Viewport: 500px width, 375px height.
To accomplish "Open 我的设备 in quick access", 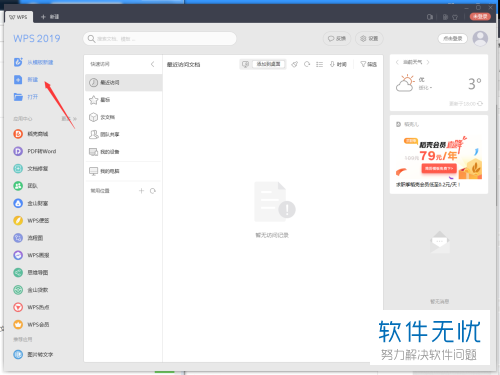I will pyautogui.click(x=124, y=152).
